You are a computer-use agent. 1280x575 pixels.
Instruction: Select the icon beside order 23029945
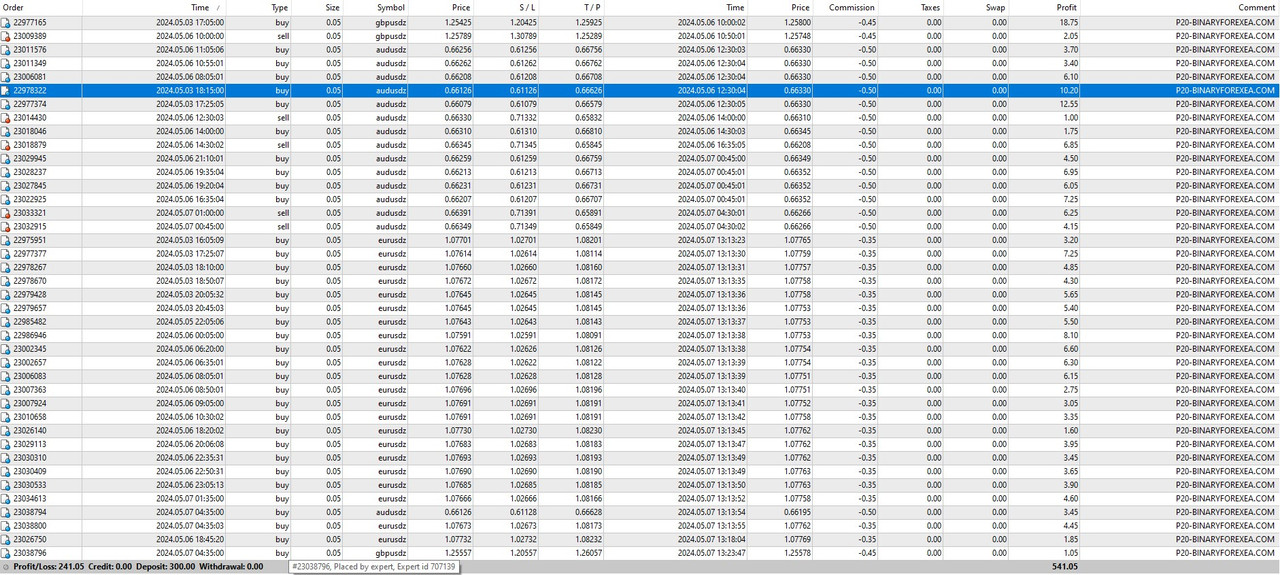pos(6,158)
